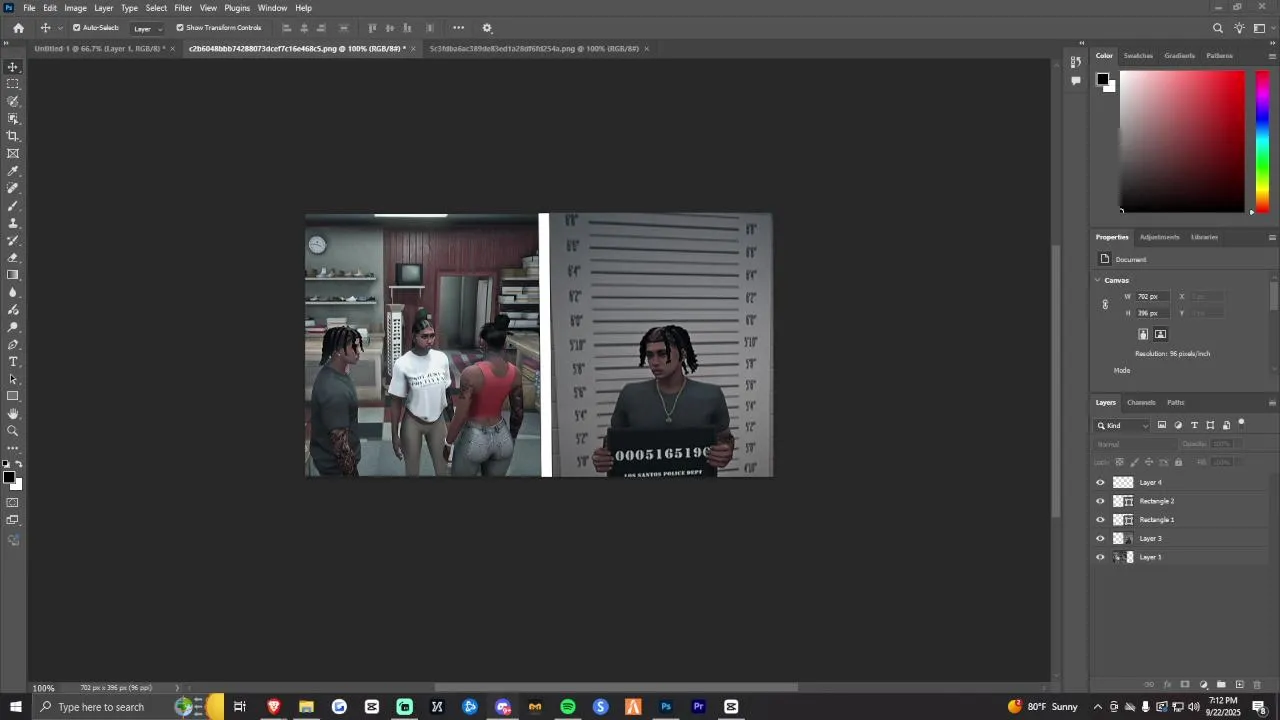
Task: Select the Move tool in the toolbox
Action: (13, 67)
